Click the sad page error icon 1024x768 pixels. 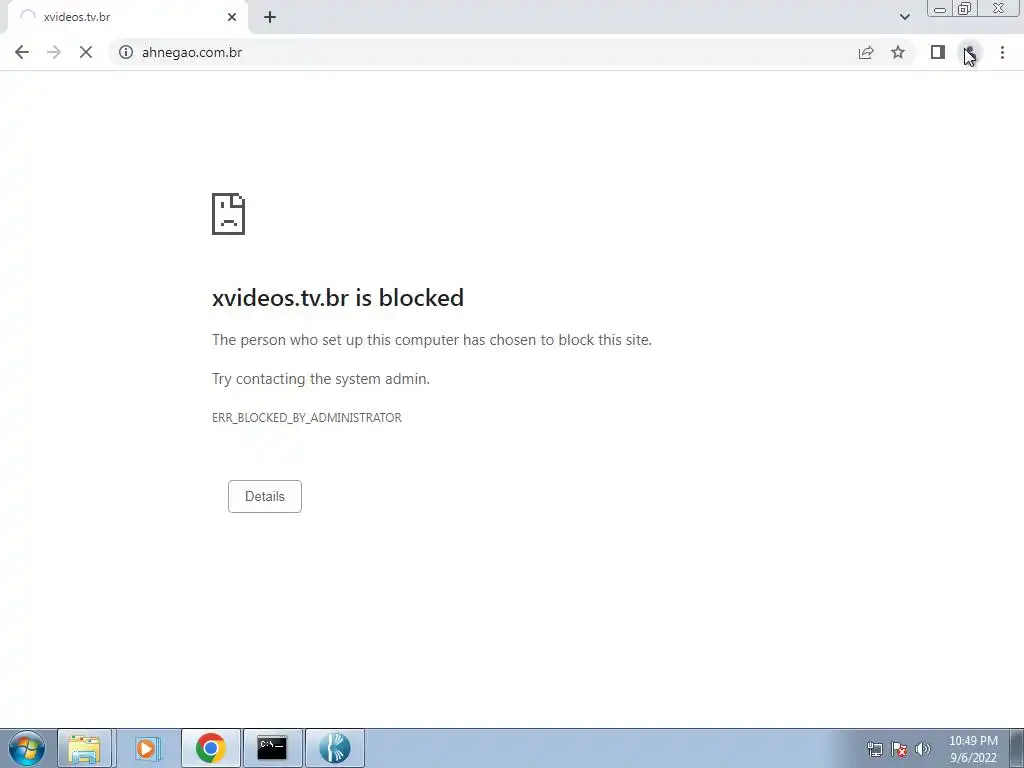tap(229, 214)
